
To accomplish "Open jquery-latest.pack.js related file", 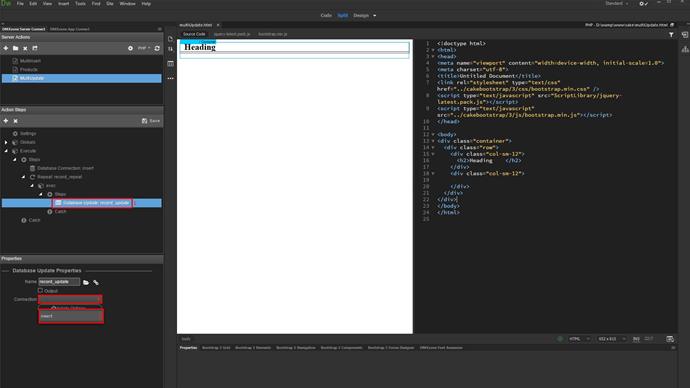I will [232, 34].
